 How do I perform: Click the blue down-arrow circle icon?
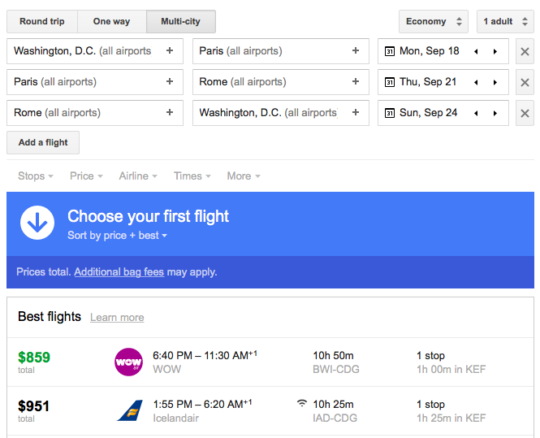point(37,223)
